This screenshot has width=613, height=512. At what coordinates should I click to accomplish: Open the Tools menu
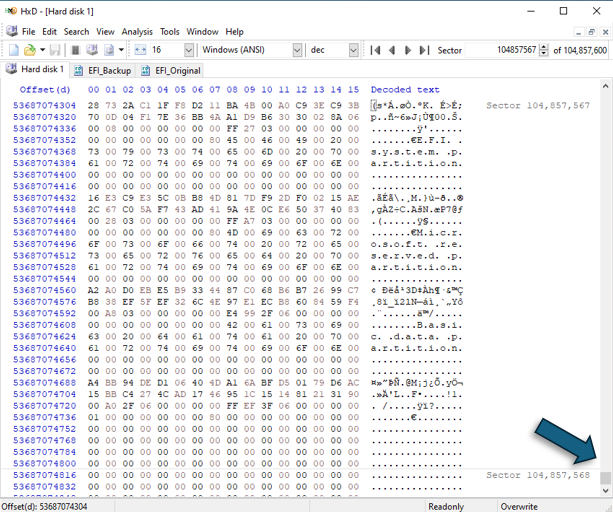(x=170, y=32)
